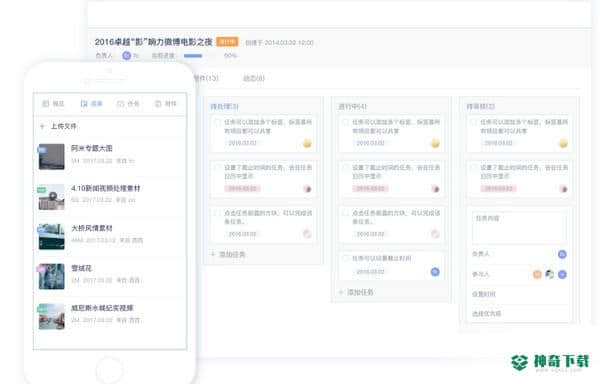Click the orange status badge next to title

[x=227, y=42]
